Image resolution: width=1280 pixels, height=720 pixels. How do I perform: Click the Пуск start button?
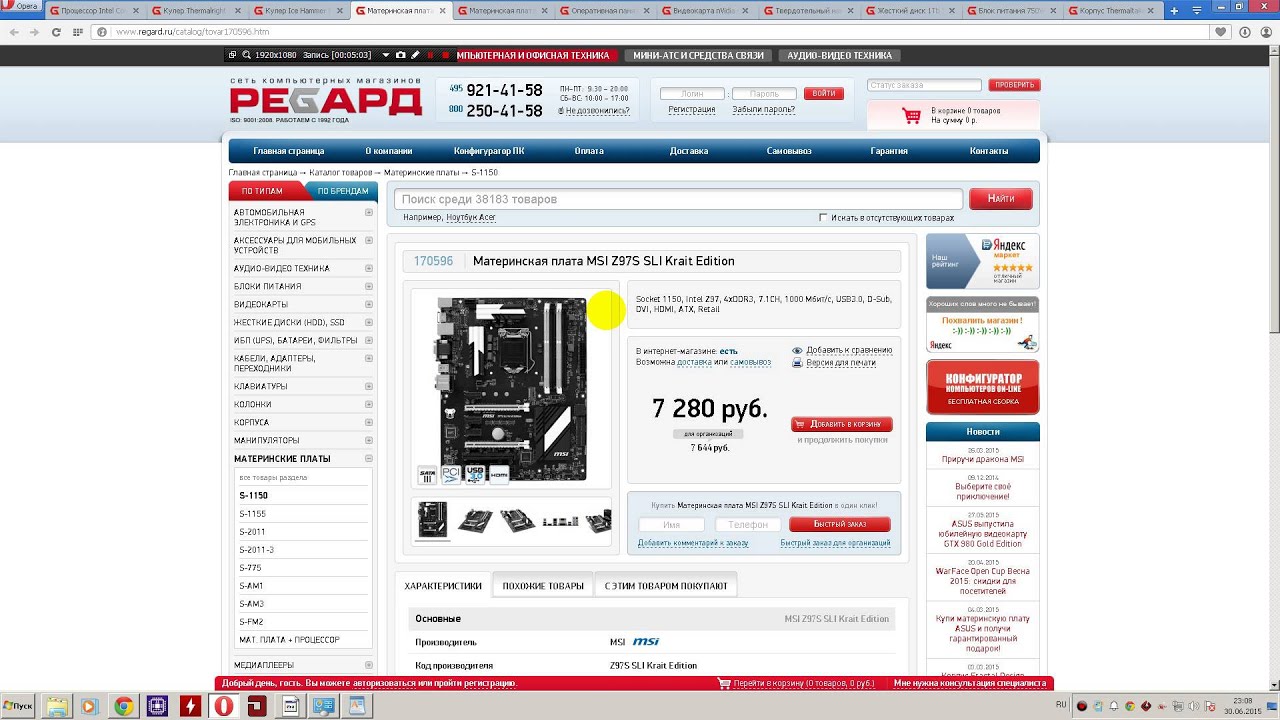tap(20, 706)
